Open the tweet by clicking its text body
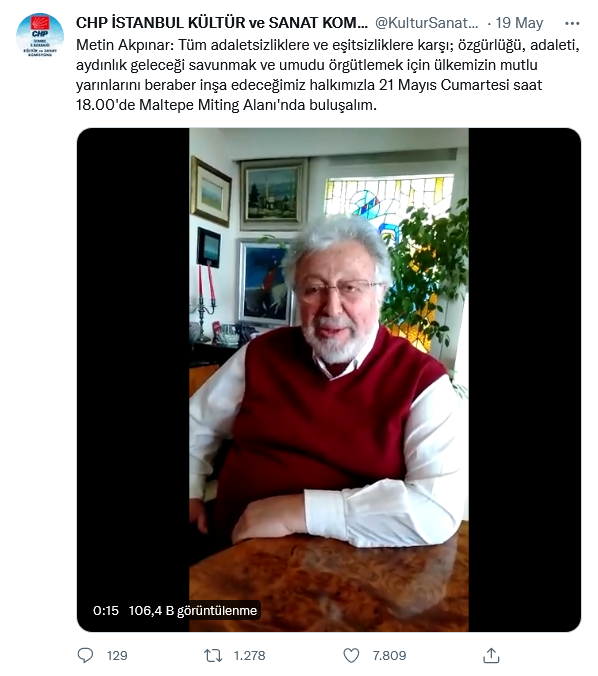 (x=328, y=75)
